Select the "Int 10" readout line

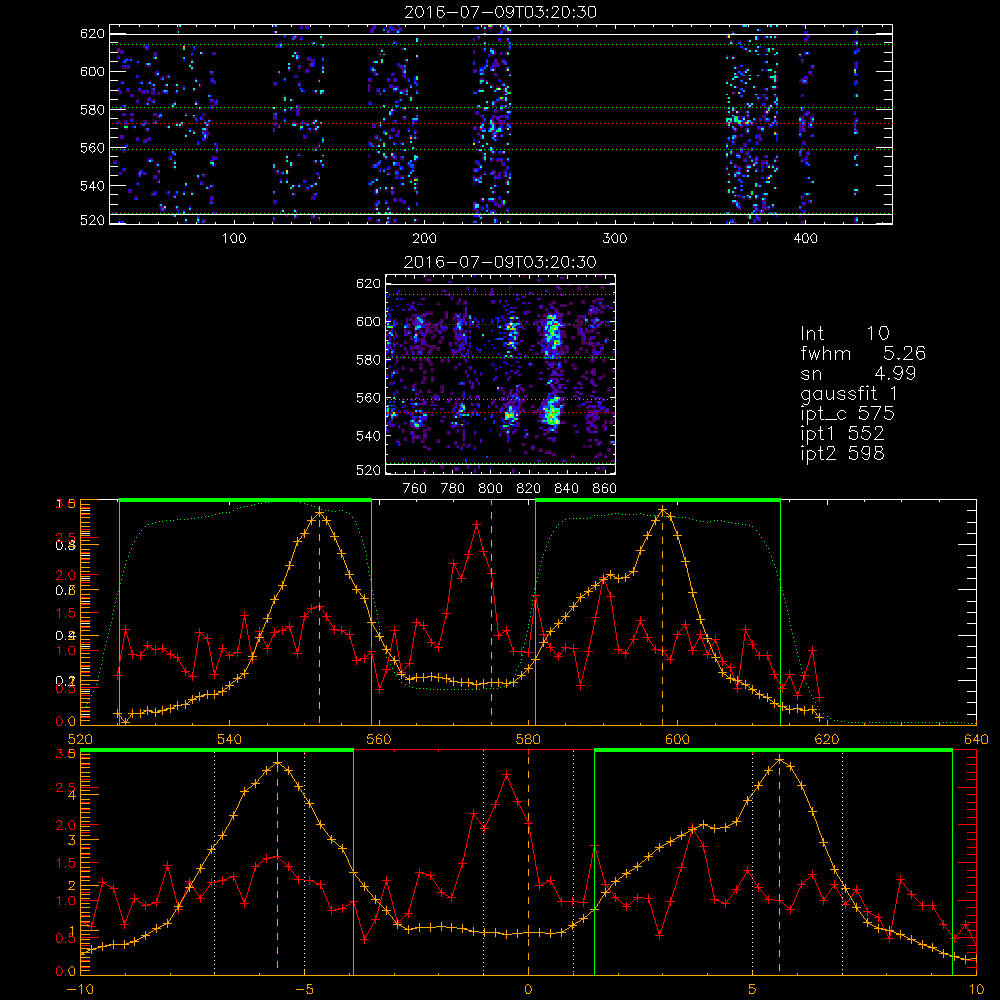click(x=844, y=333)
